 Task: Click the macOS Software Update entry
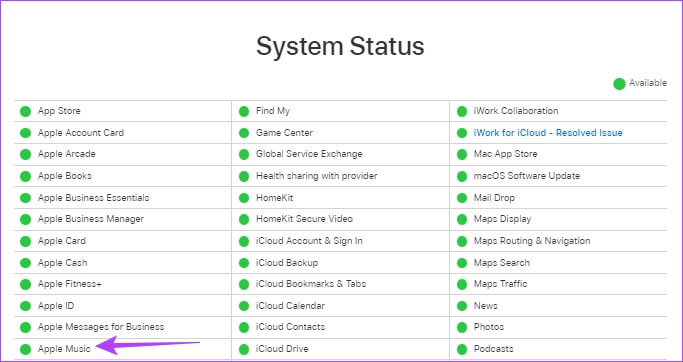coord(527,176)
